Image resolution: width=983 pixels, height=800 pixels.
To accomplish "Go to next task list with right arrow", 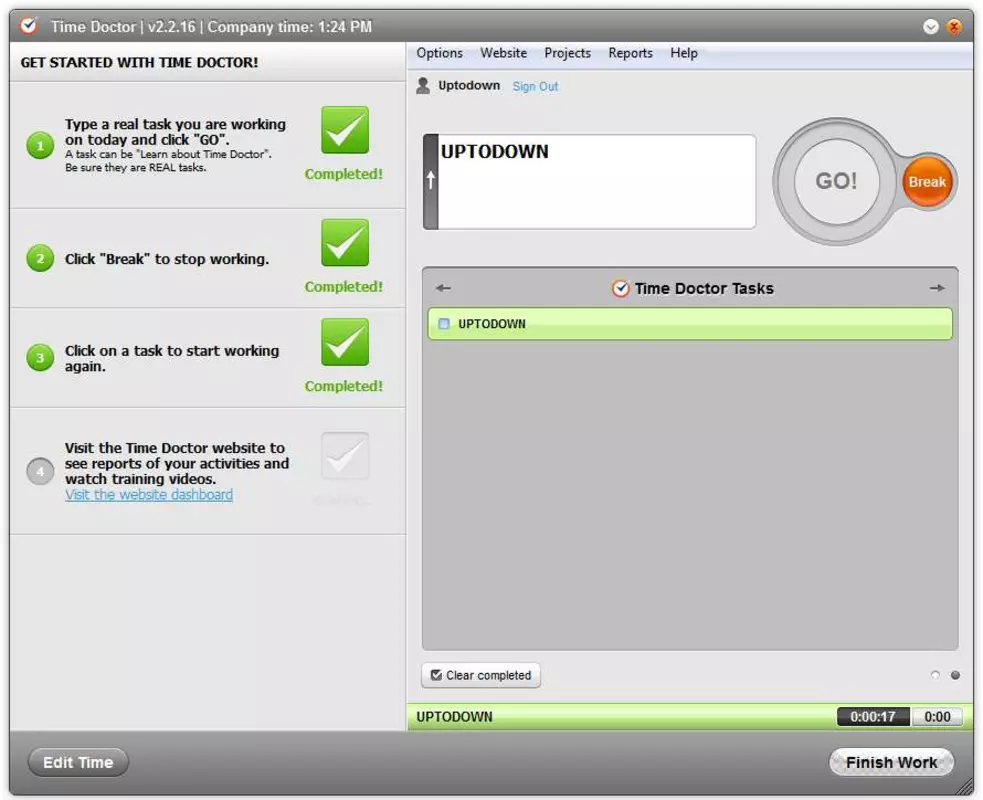I will click(x=937, y=288).
